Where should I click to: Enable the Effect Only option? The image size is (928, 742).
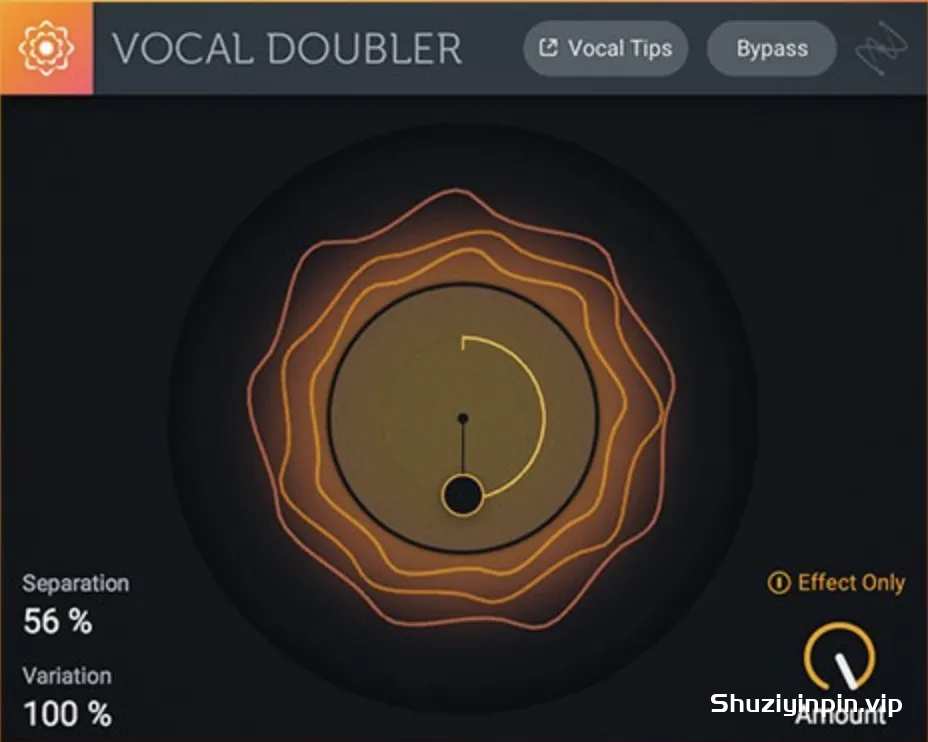836,583
